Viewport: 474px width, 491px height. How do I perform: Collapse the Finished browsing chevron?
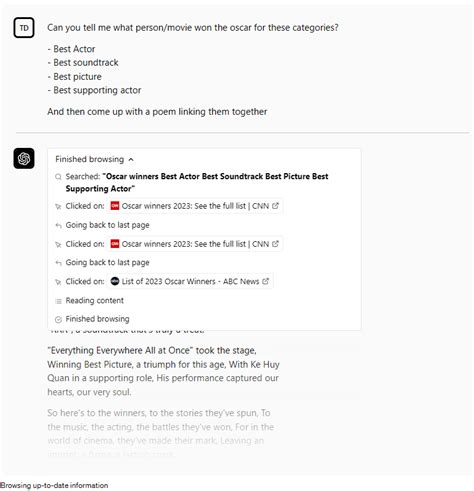click(131, 160)
